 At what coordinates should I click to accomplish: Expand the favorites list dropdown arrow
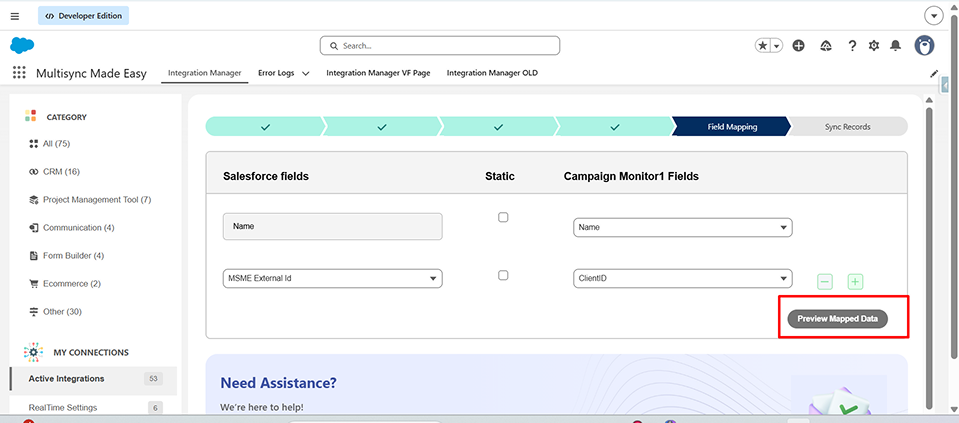pyautogui.click(x=777, y=46)
